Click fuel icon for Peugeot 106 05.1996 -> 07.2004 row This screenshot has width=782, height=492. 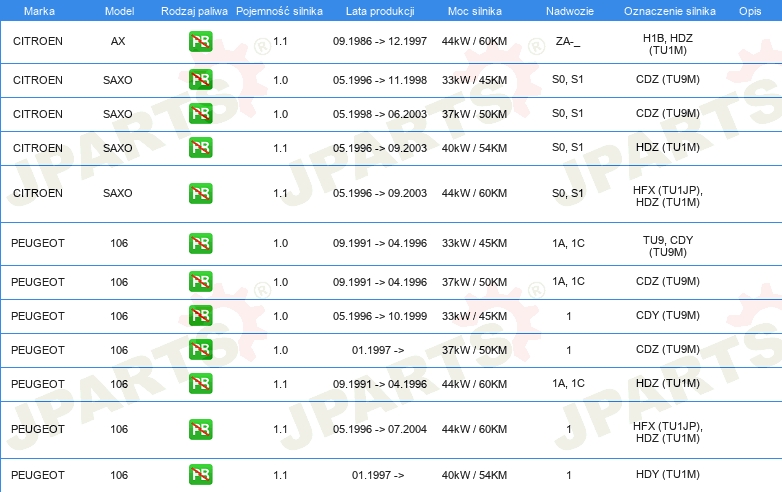pos(200,429)
